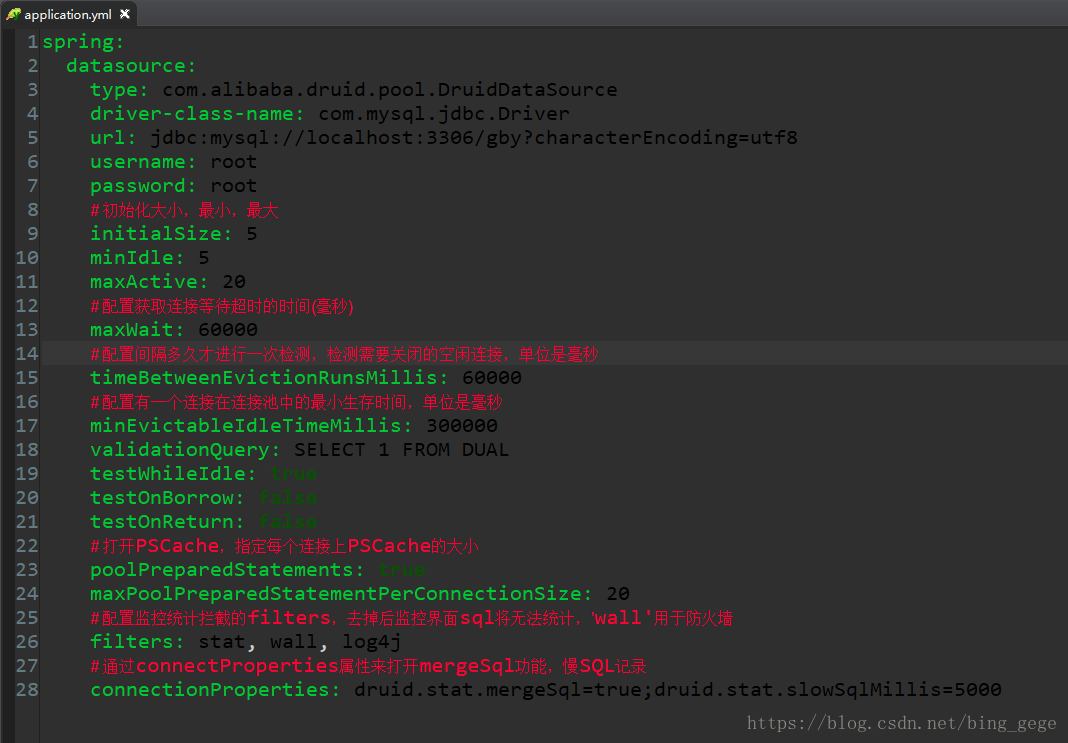Image resolution: width=1068 pixels, height=743 pixels.
Task: Click the '#初始化大小，最小，最大' comment
Action: point(184,210)
